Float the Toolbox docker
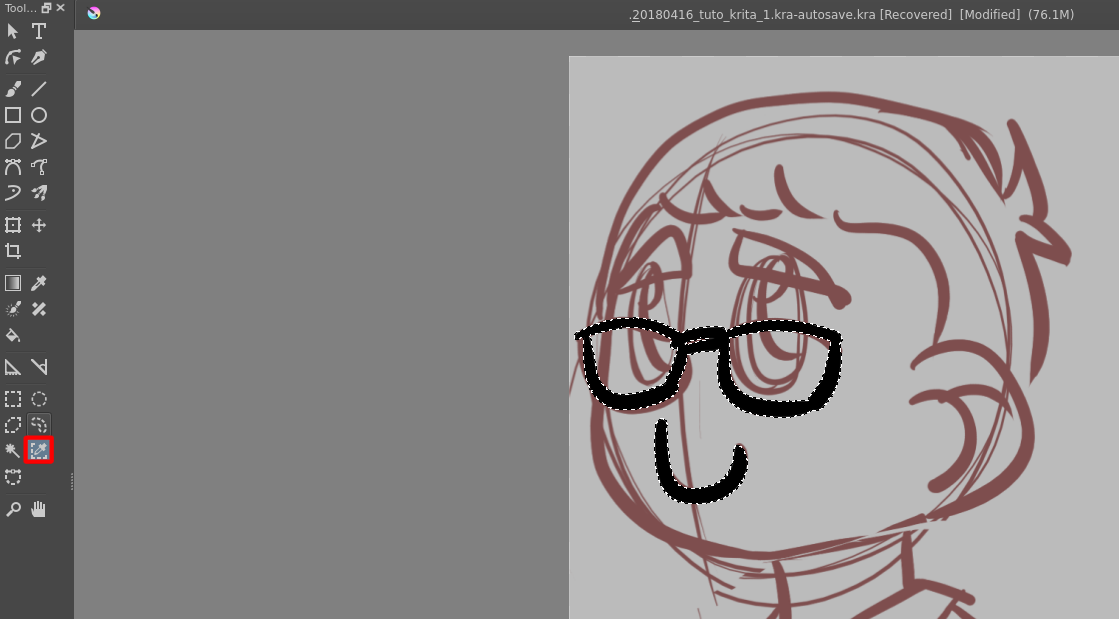Image resolution: width=1119 pixels, height=619 pixels. [46, 7]
